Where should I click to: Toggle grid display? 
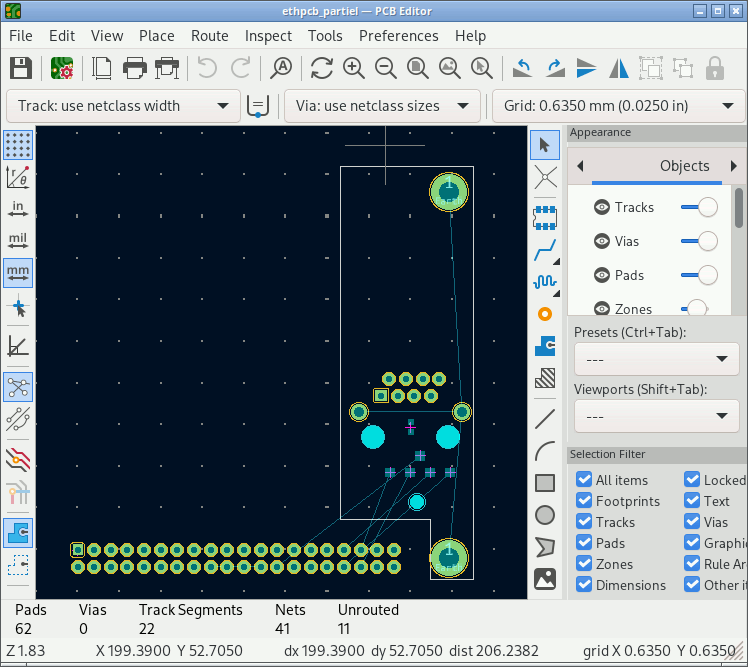coord(18,145)
